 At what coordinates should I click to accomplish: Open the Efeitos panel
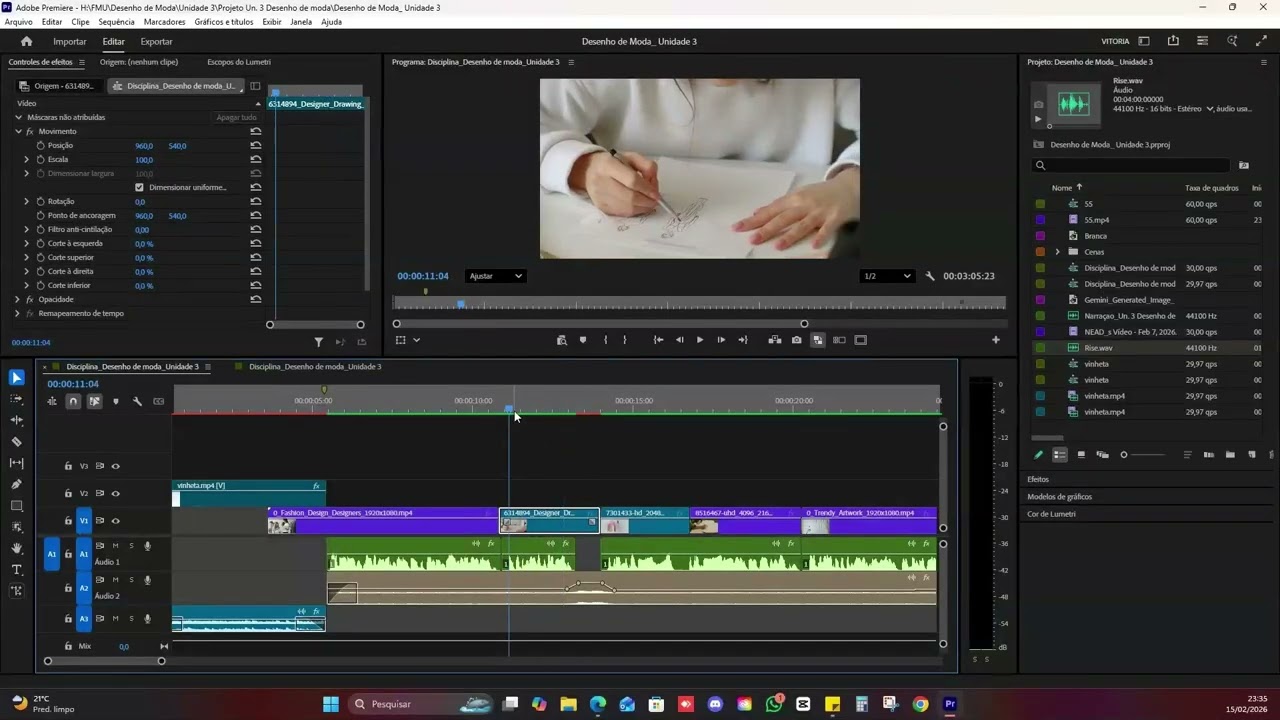(1038, 479)
